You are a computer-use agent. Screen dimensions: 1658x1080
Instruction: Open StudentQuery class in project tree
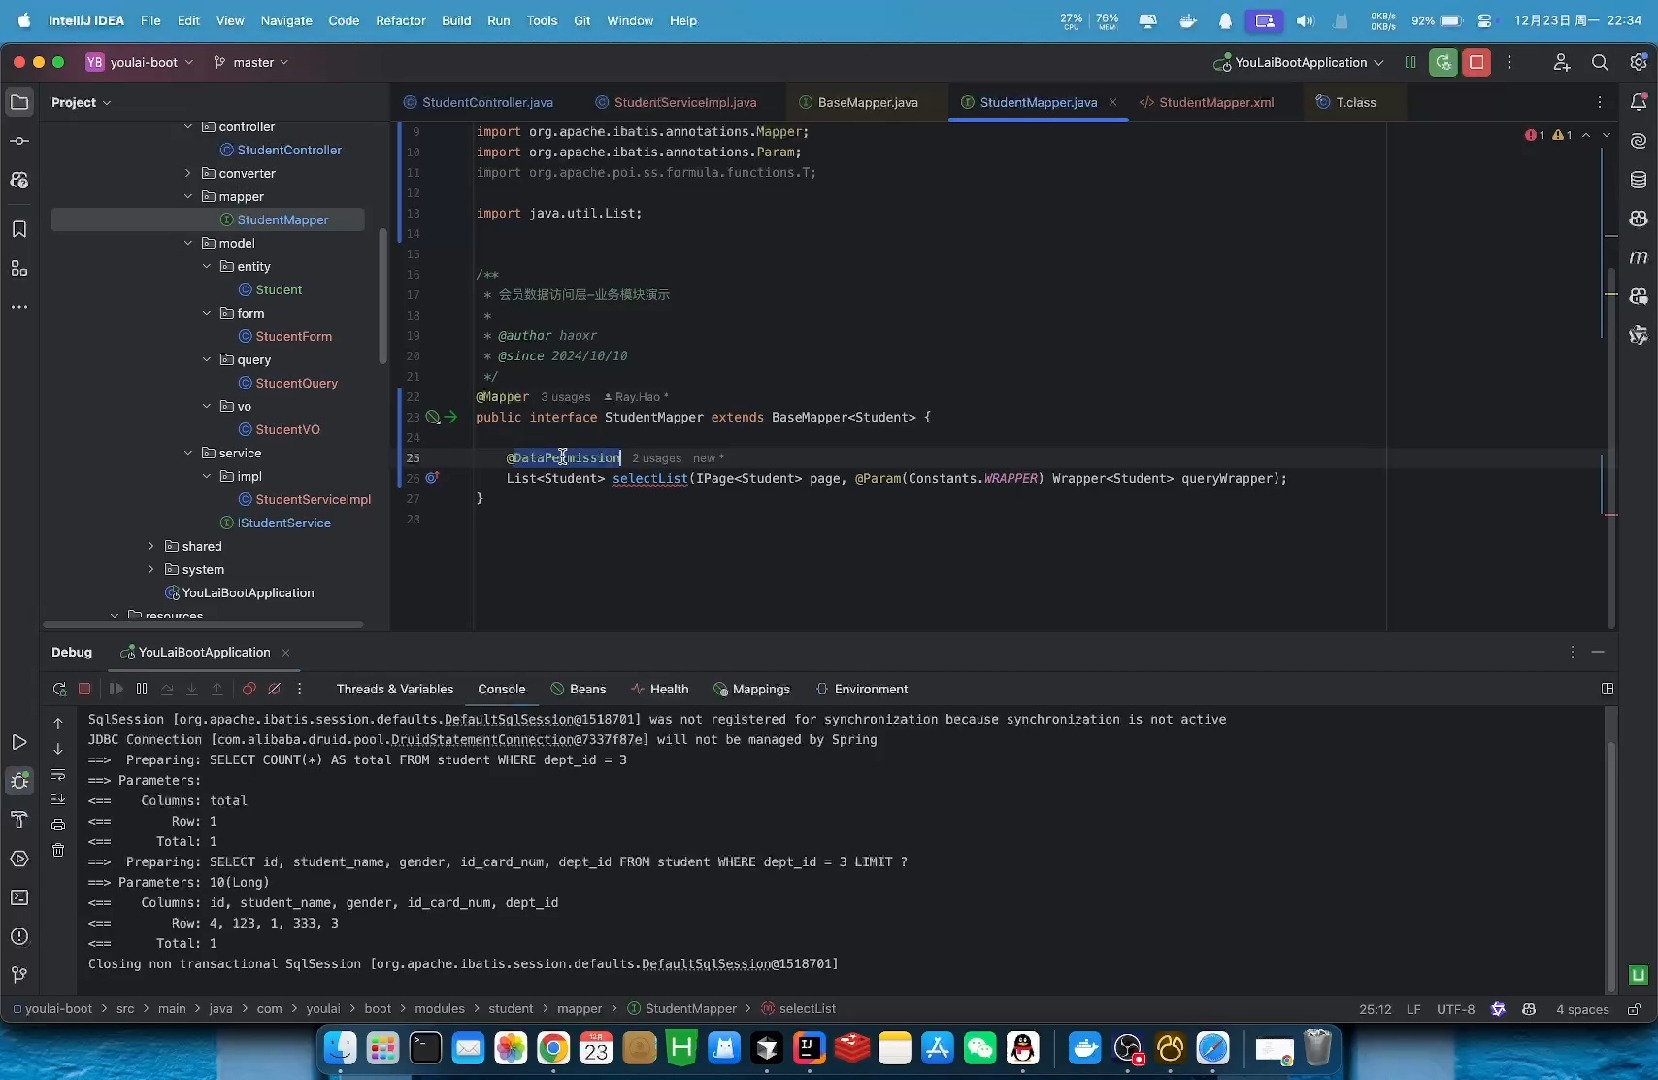[296, 383]
